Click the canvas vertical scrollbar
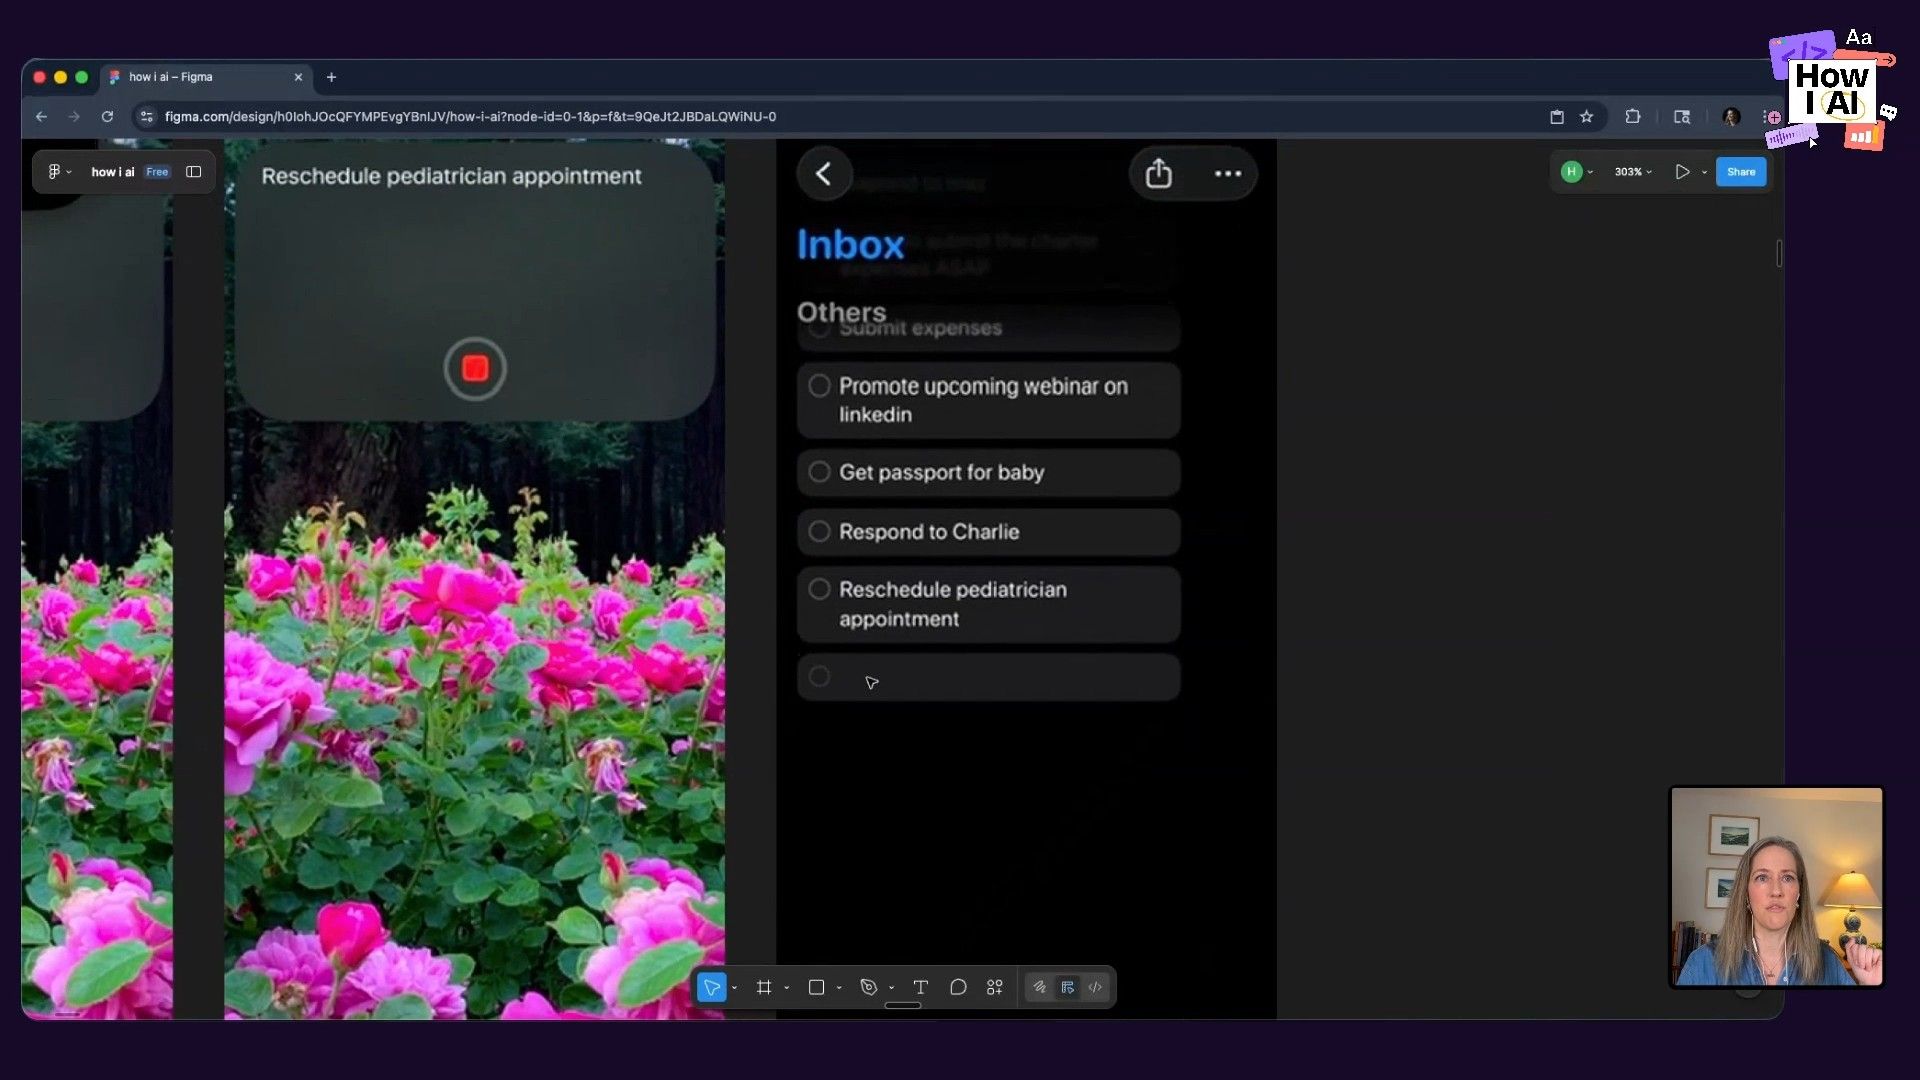 tap(1779, 253)
